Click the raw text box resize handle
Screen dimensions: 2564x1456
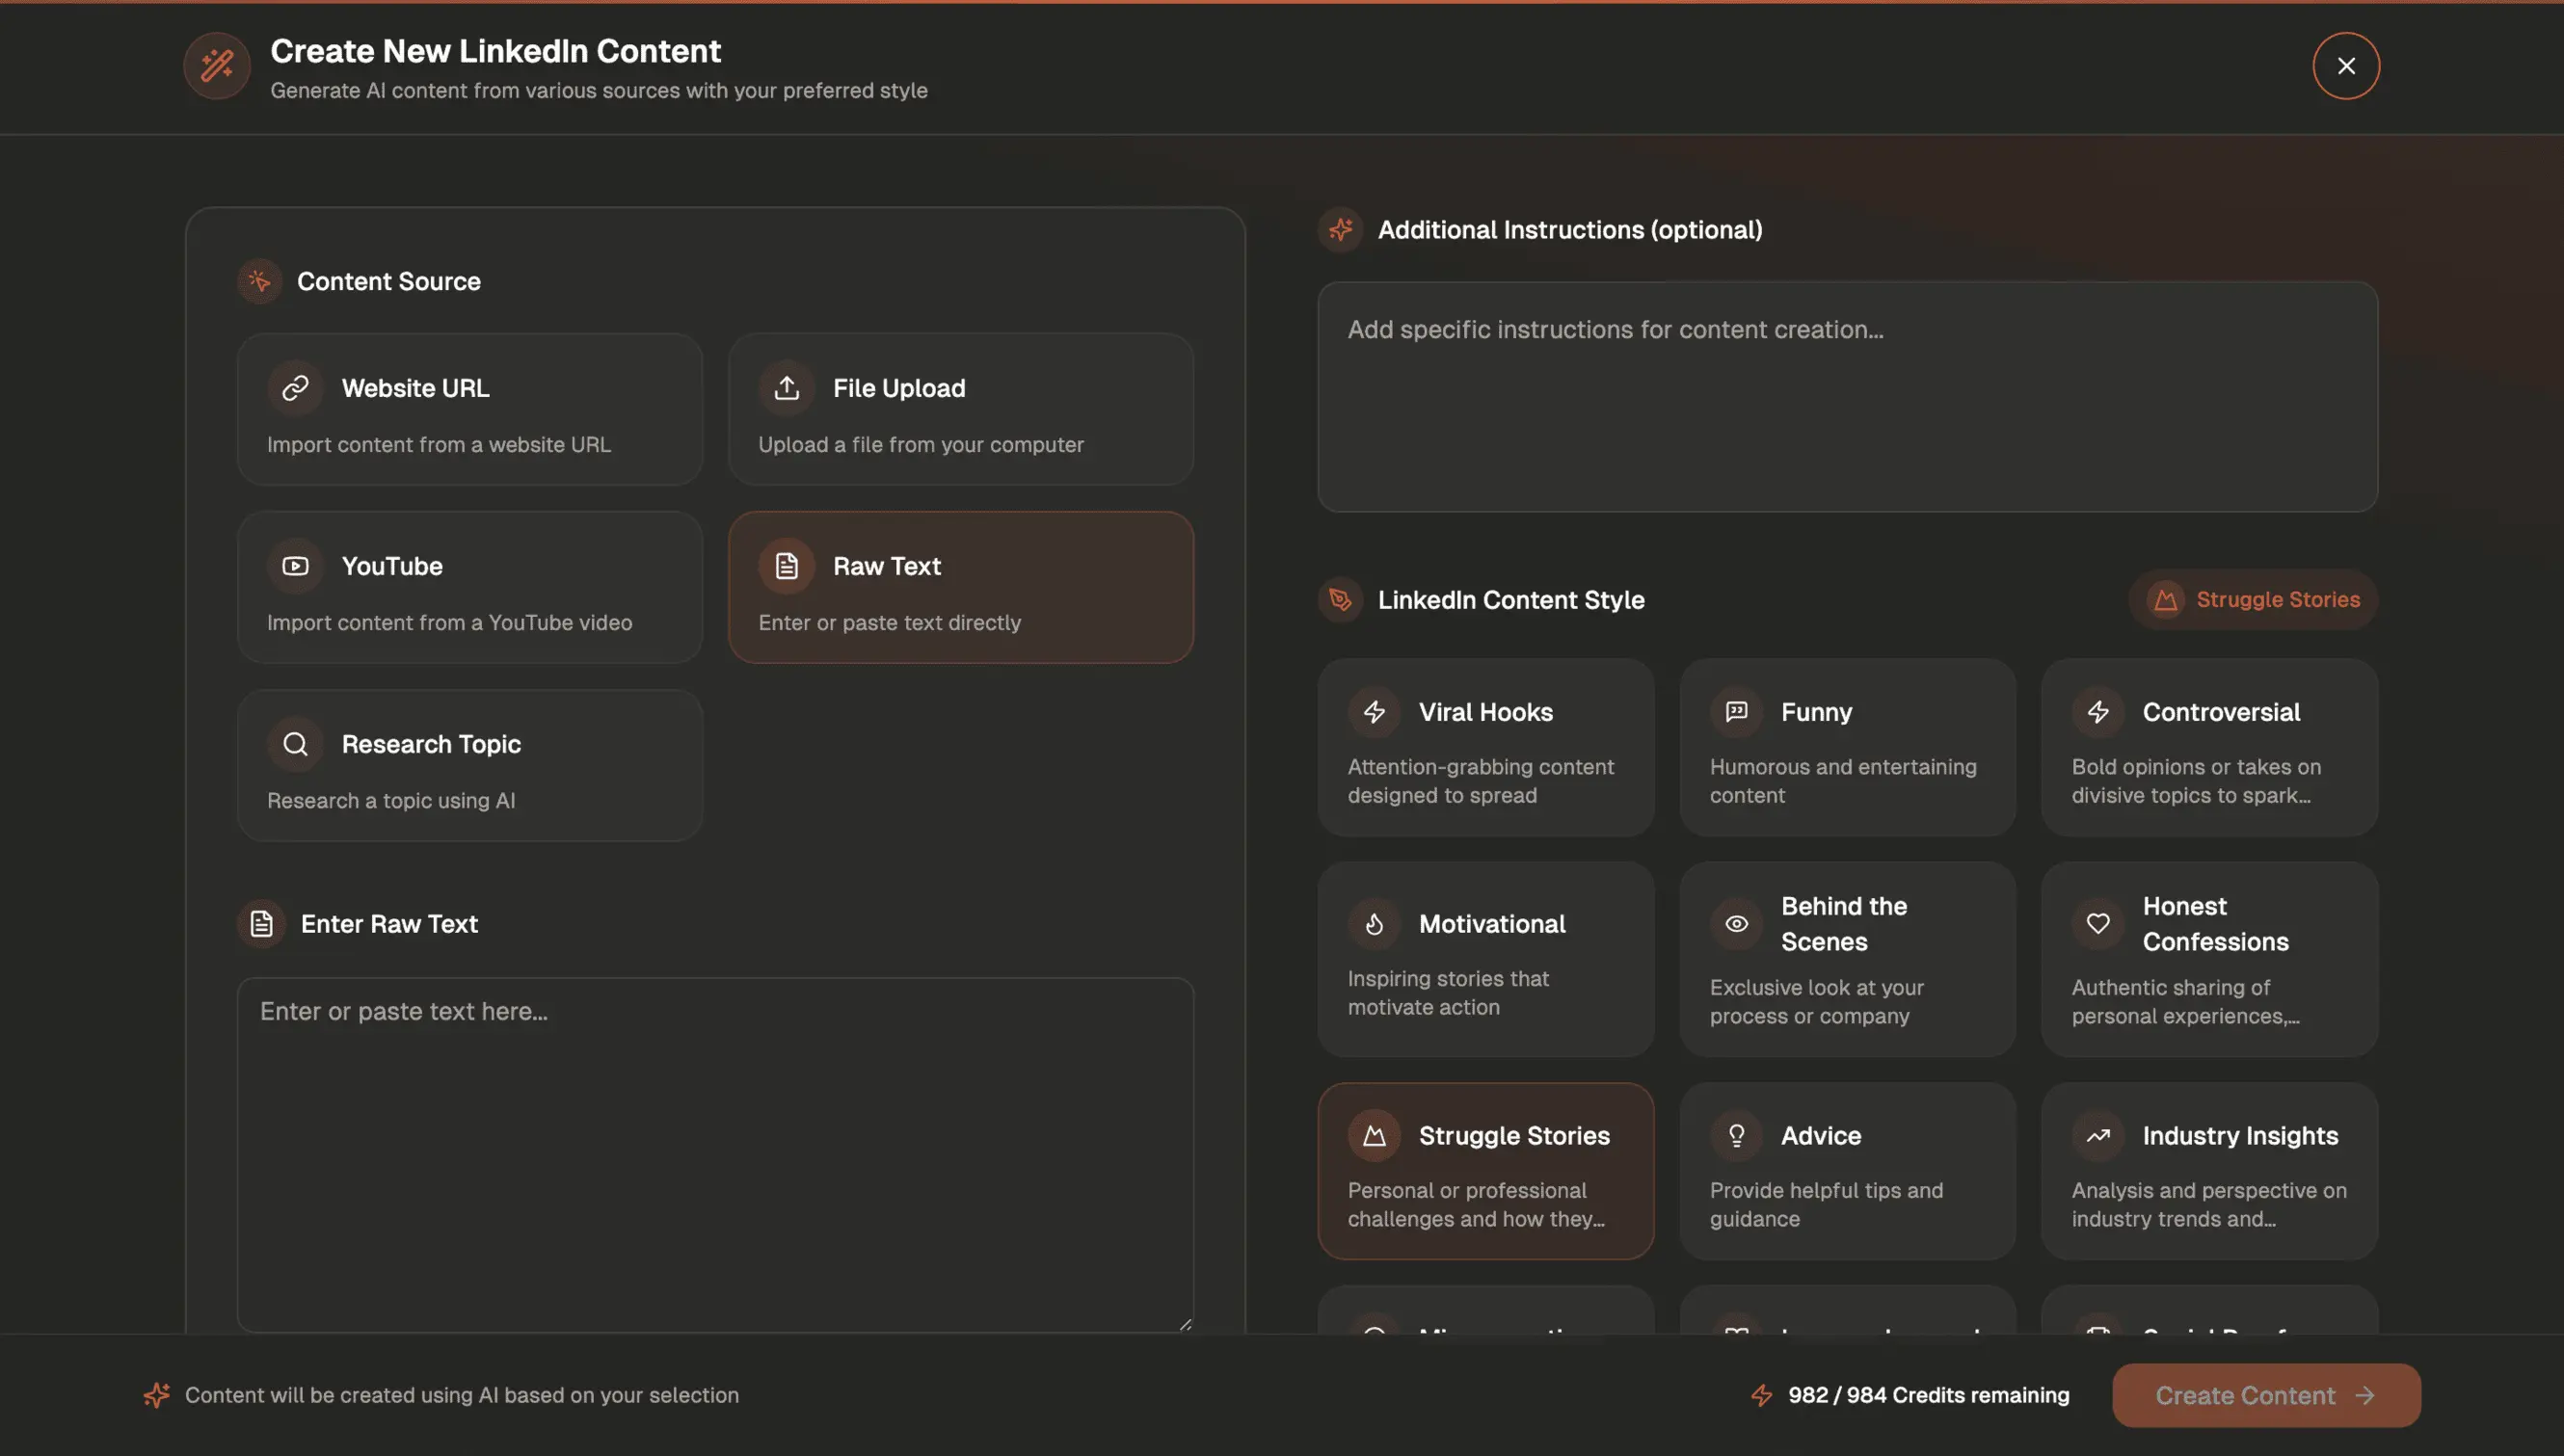coord(1185,1324)
